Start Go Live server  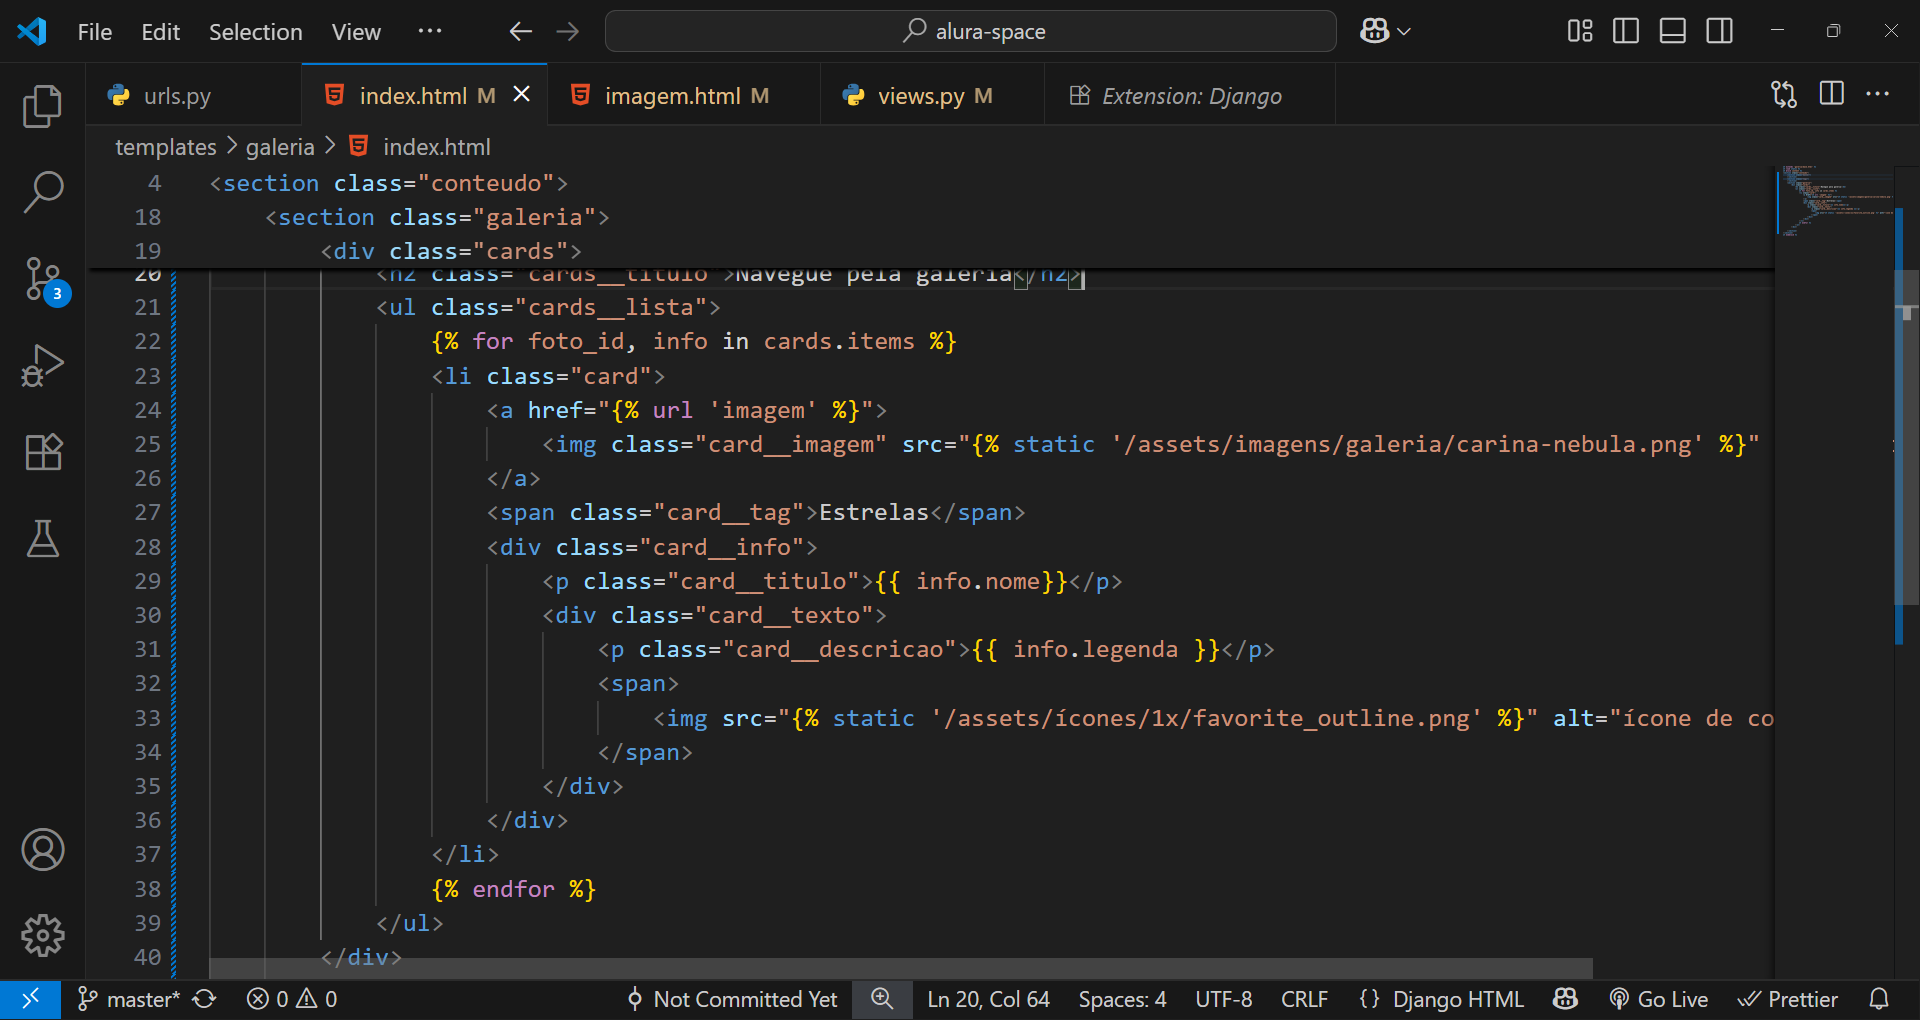coord(1658,999)
